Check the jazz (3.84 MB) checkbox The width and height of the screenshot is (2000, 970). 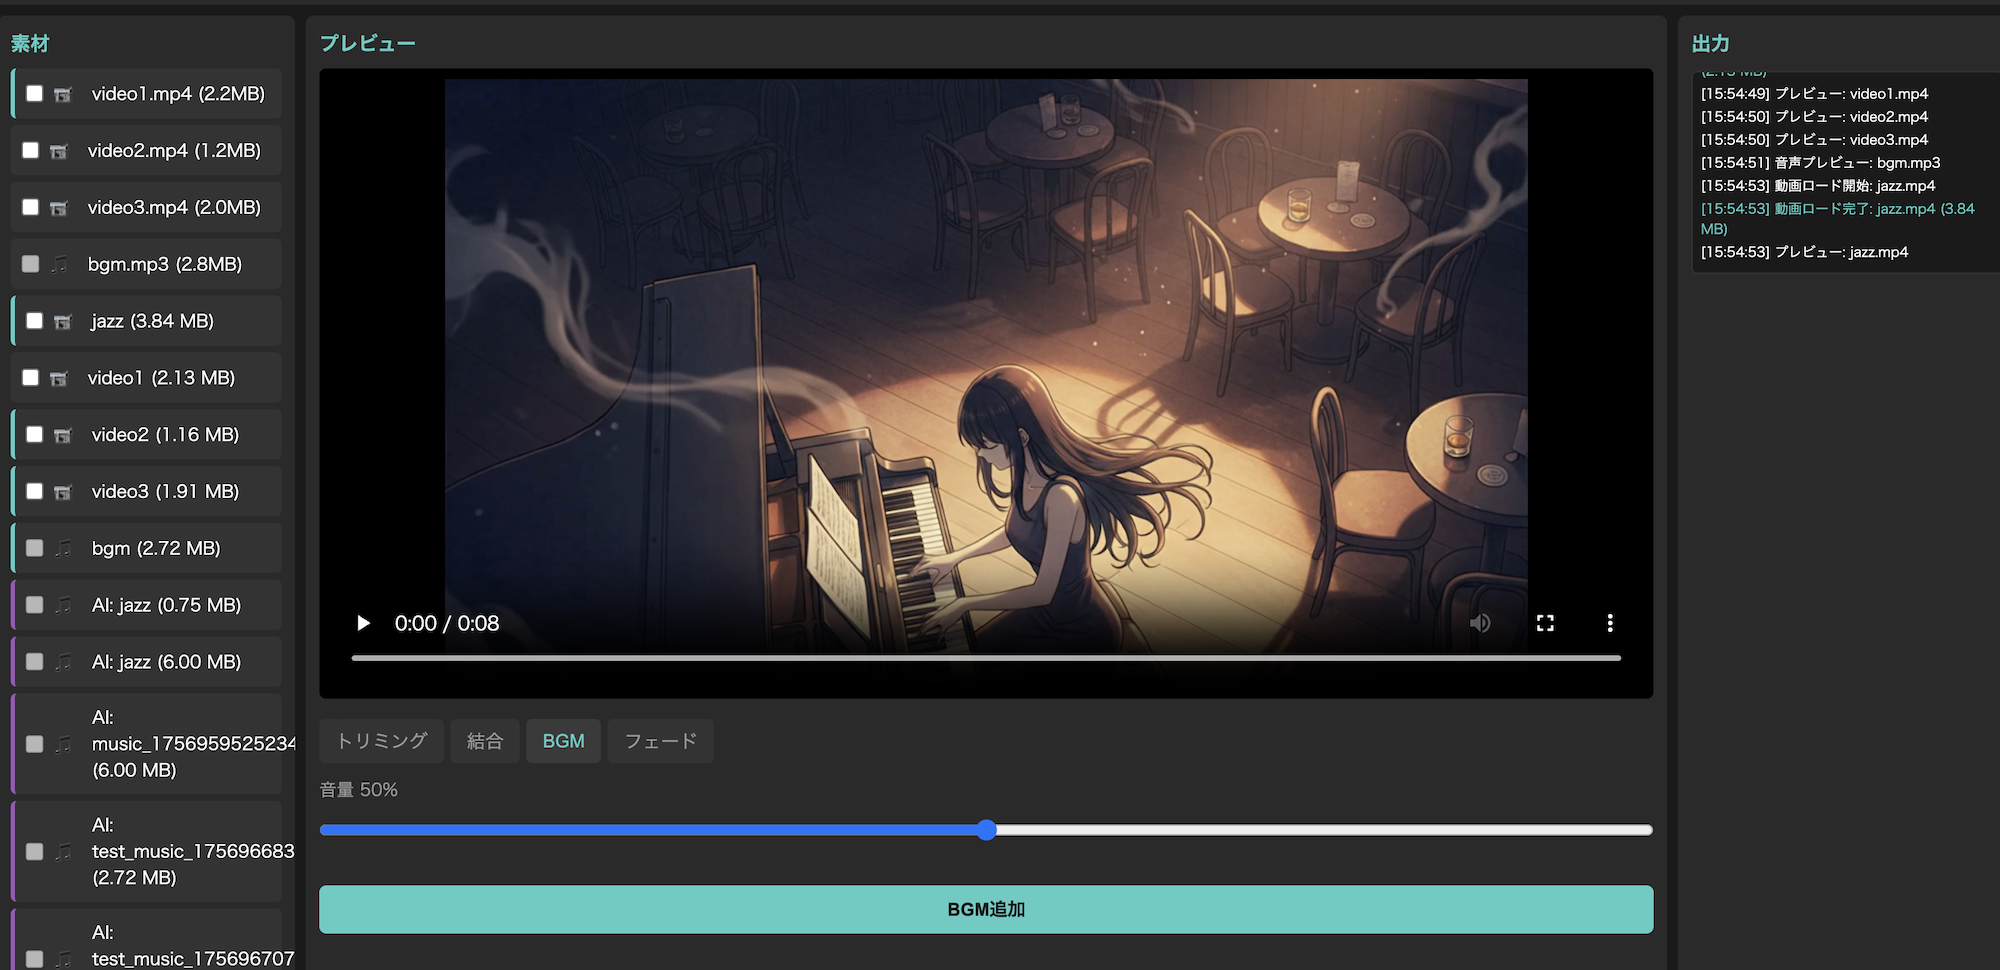(x=35, y=321)
